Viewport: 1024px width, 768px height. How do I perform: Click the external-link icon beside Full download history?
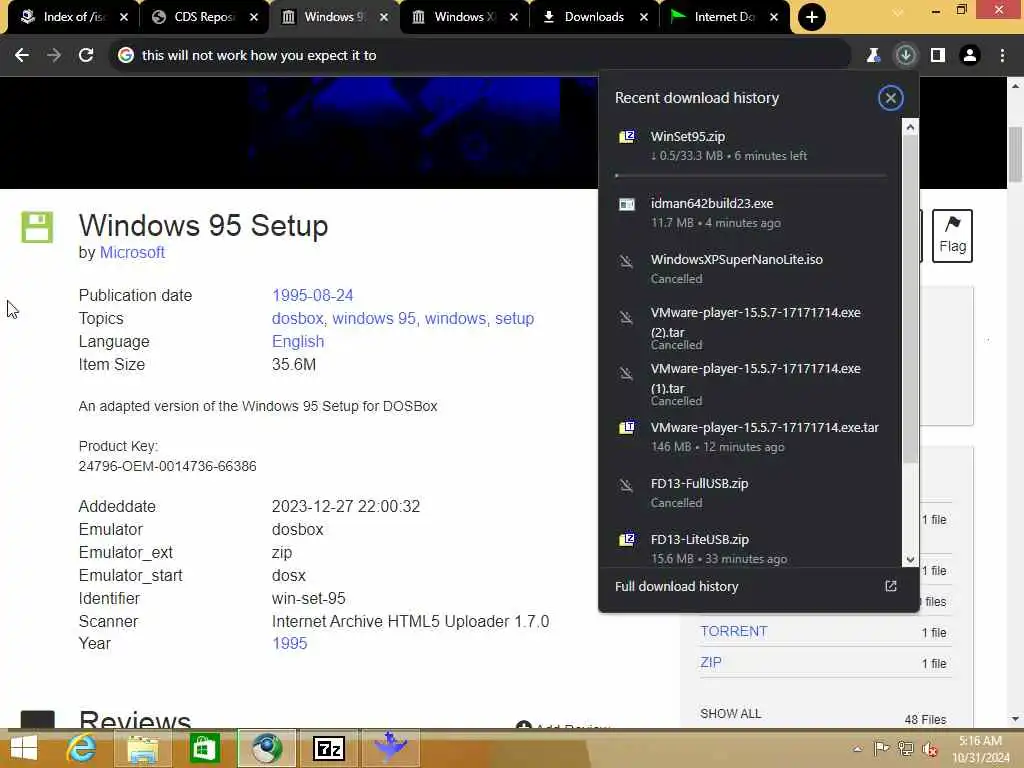pos(890,586)
